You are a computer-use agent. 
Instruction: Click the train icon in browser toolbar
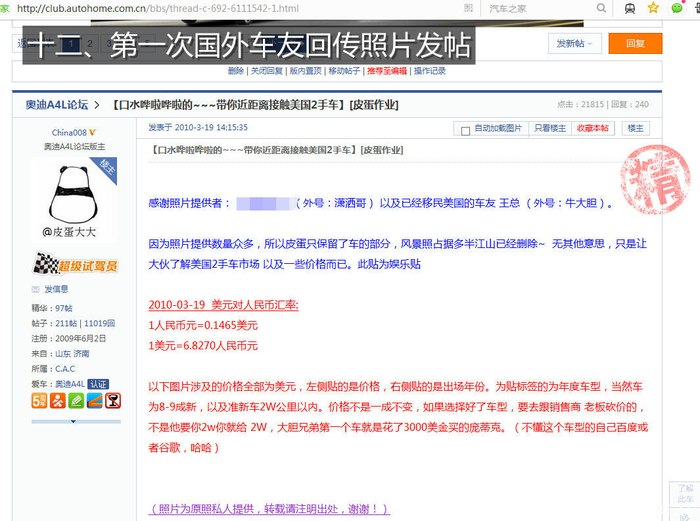click(x=628, y=8)
